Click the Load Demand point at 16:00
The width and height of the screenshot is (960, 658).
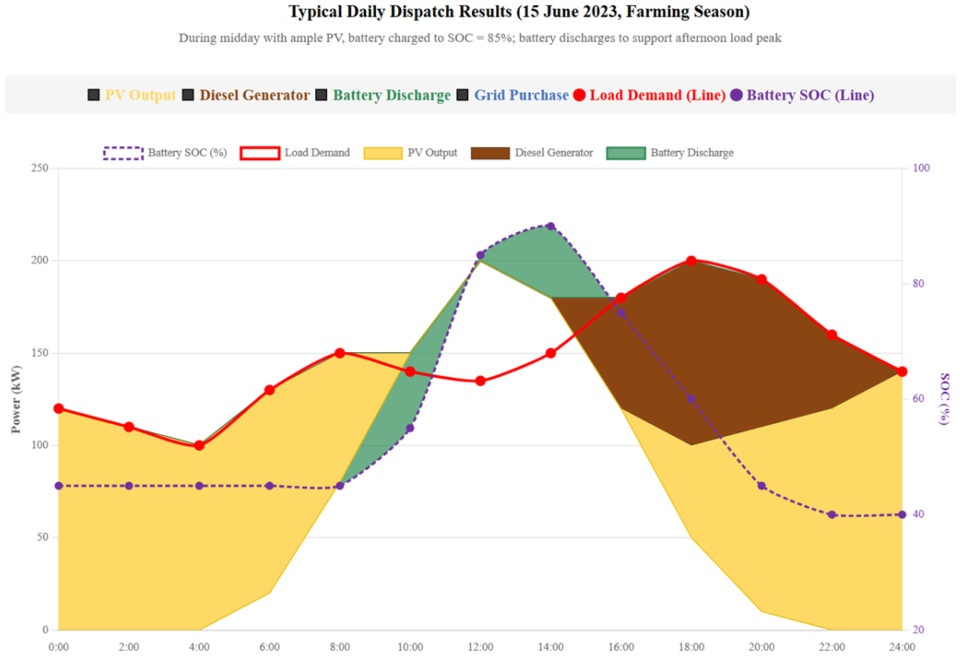coord(621,298)
